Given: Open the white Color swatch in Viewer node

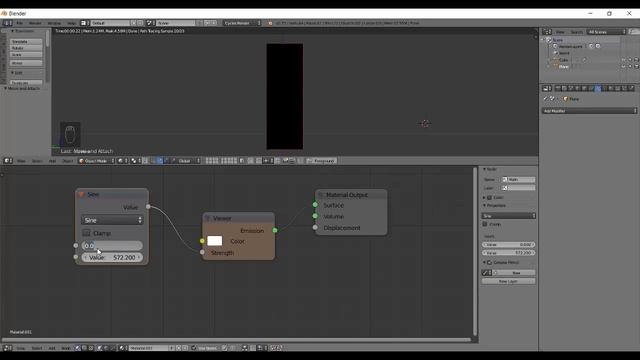Looking at the screenshot, I should 215,241.
